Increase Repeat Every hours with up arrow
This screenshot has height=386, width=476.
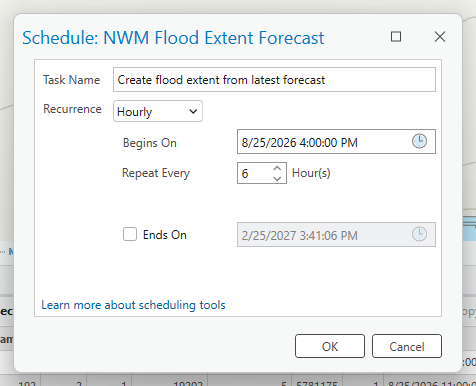coord(277,168)
